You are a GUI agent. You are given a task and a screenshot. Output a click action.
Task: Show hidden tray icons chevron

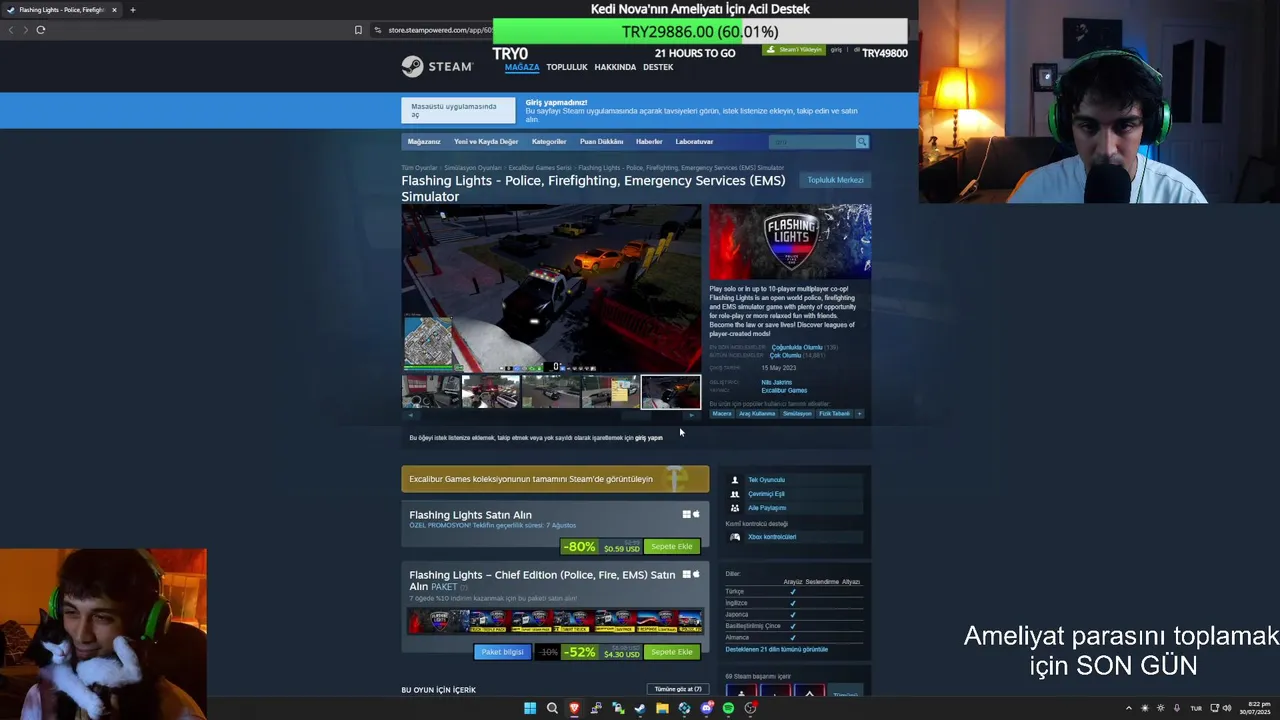pyautogui.click(x=1129, y=708)
